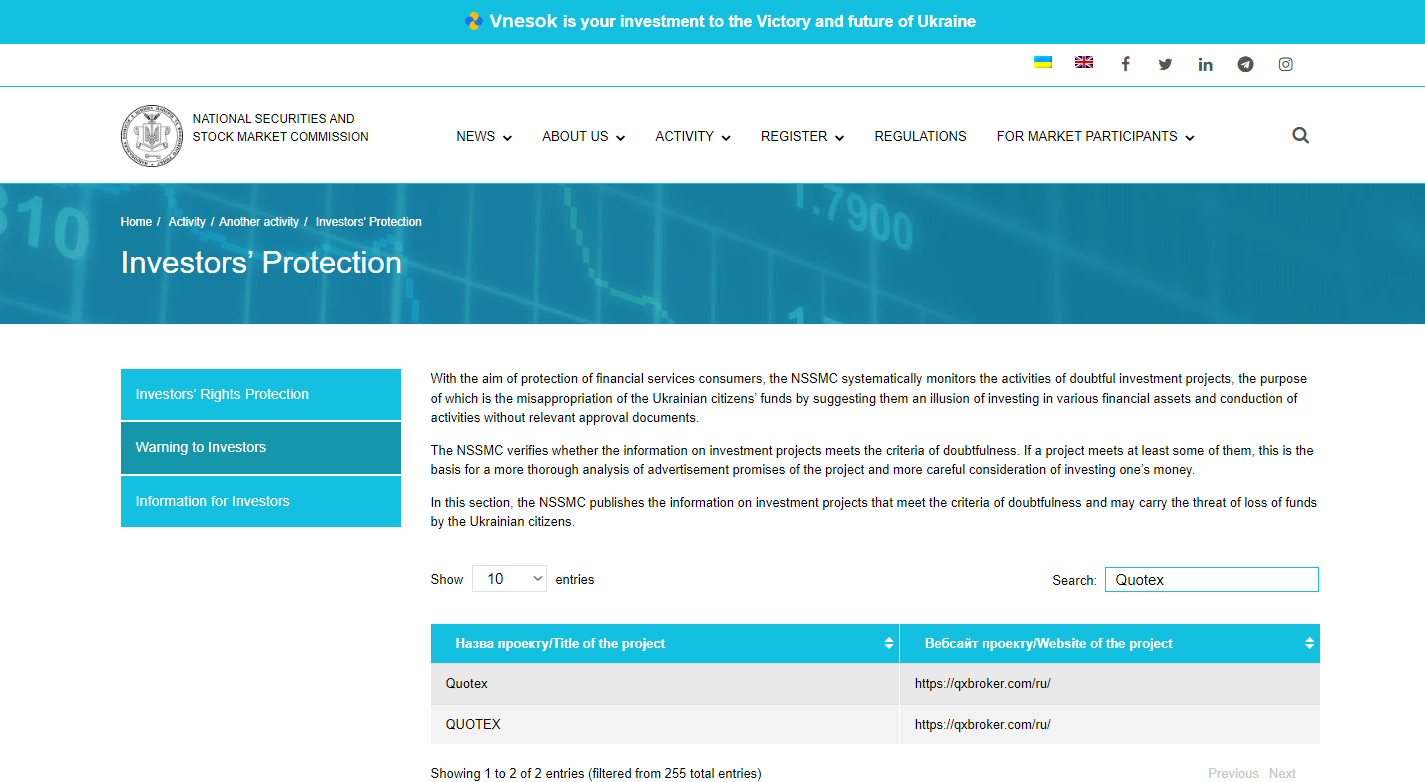The height and width of the screenshot is (782, 1425).
Task: Open the Twitter profile icon
Action: 1165,64
